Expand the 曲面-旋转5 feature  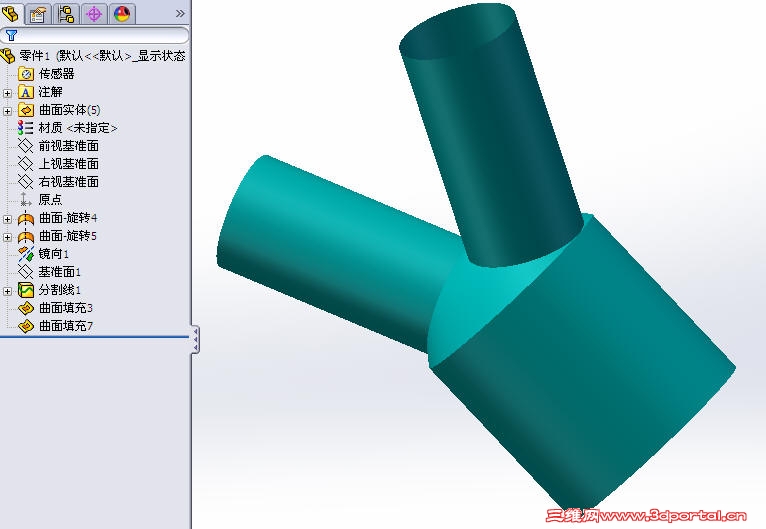pyautogui.click(x=7, y=237)
